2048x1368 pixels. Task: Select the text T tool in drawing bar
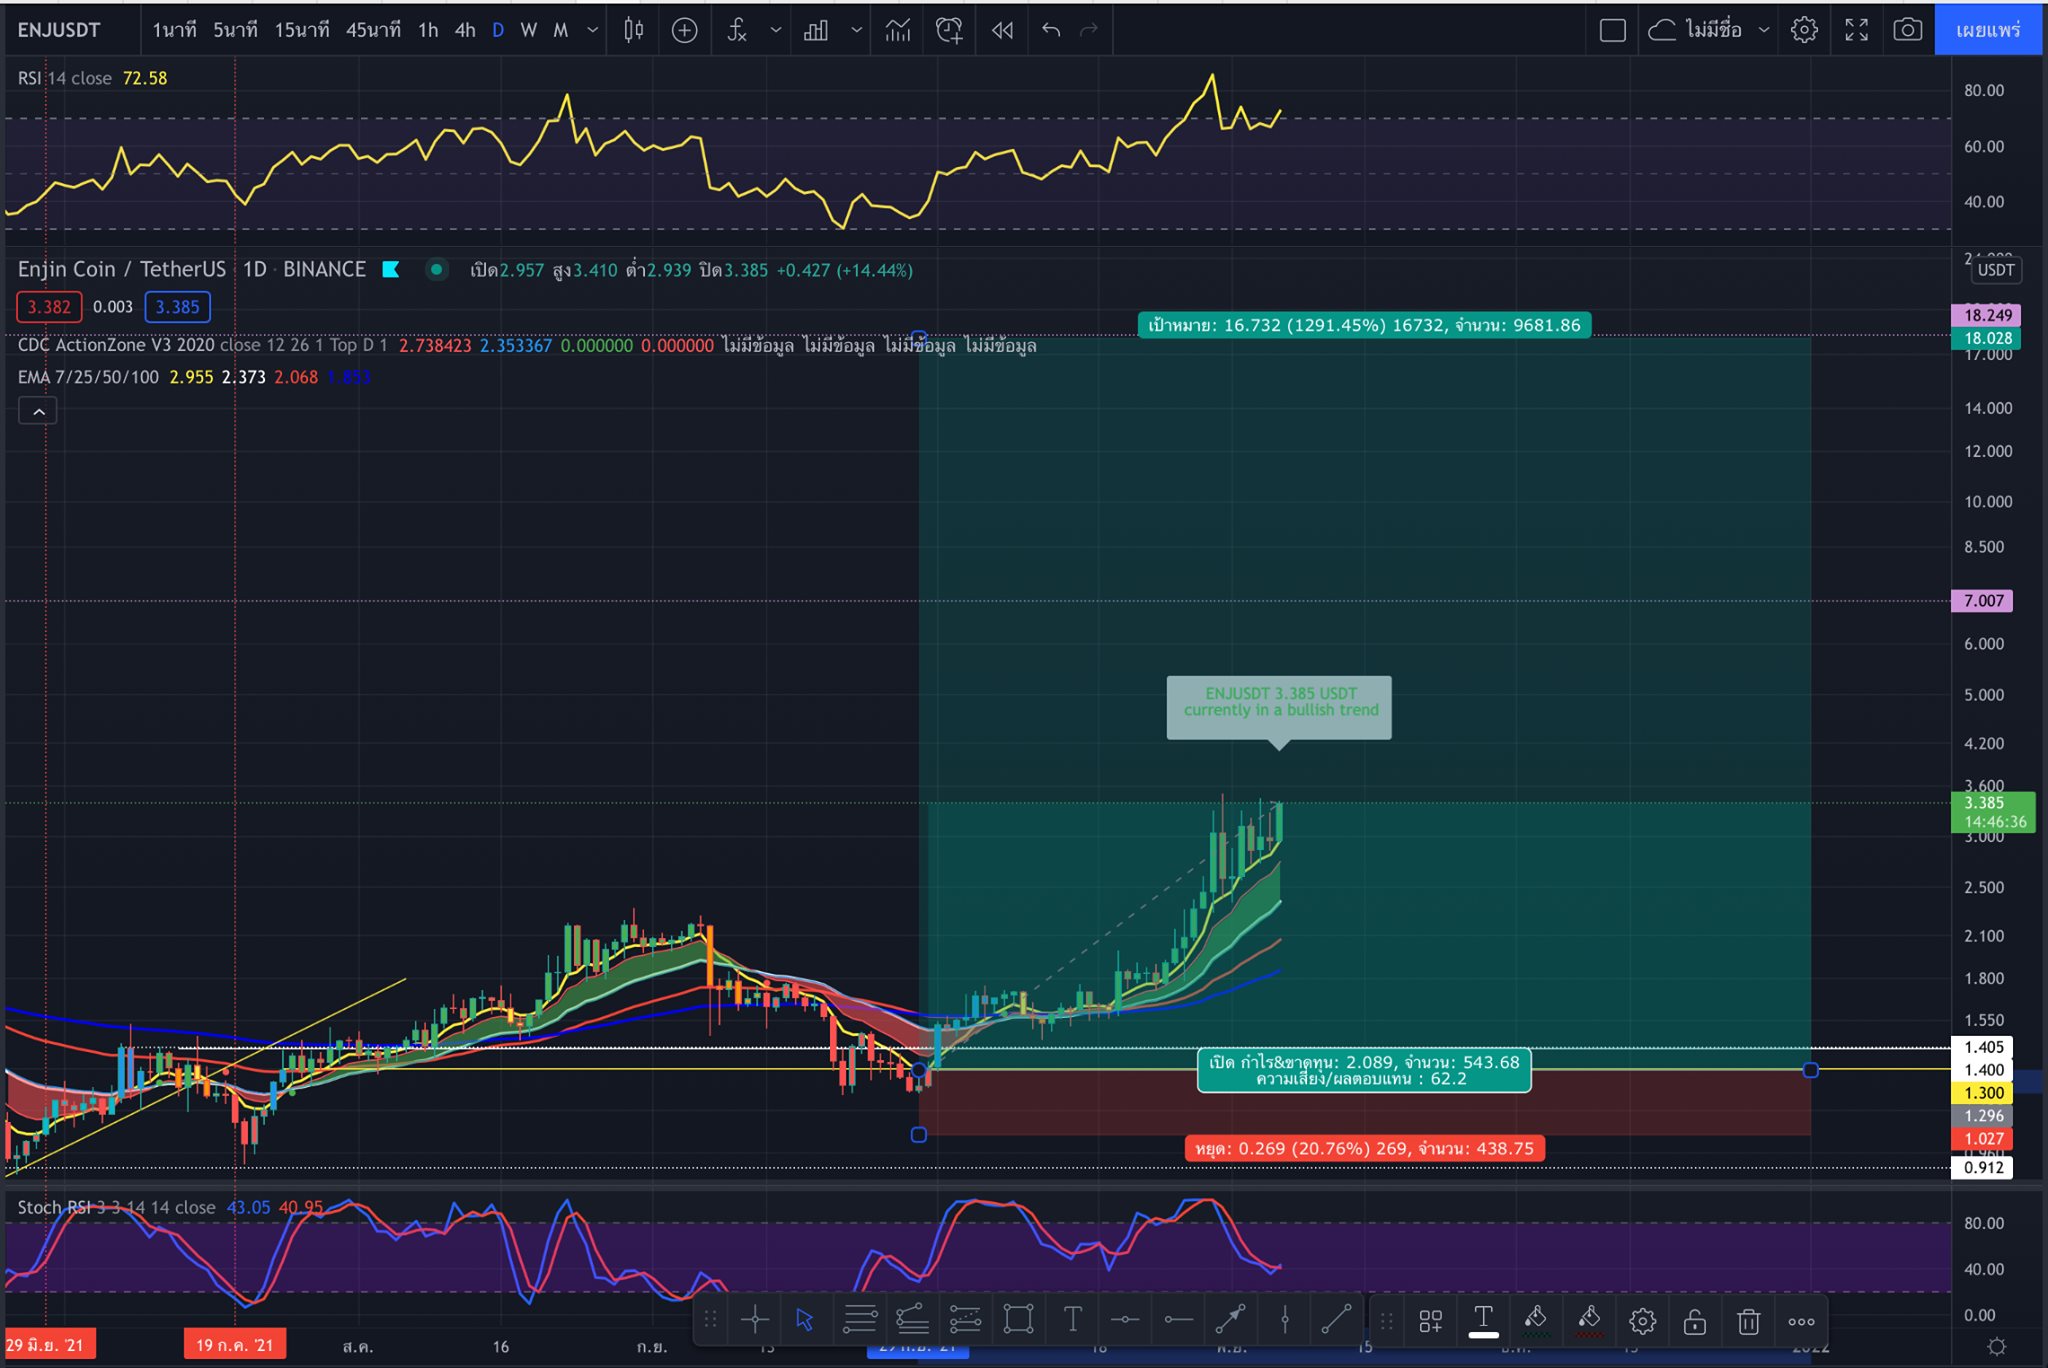[1072, 1321]
